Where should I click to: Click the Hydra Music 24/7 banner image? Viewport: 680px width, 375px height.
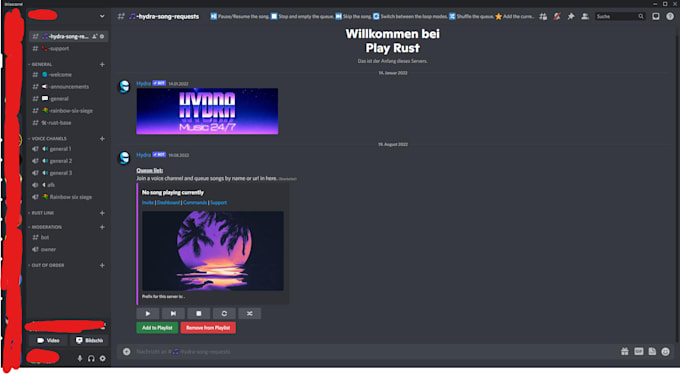coord(207,111)
